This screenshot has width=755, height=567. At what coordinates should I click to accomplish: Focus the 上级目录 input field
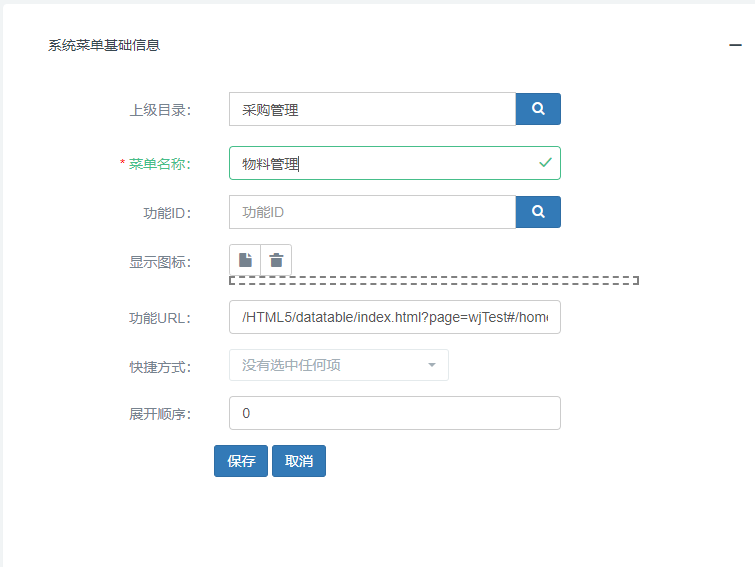(x=372, y=109)
